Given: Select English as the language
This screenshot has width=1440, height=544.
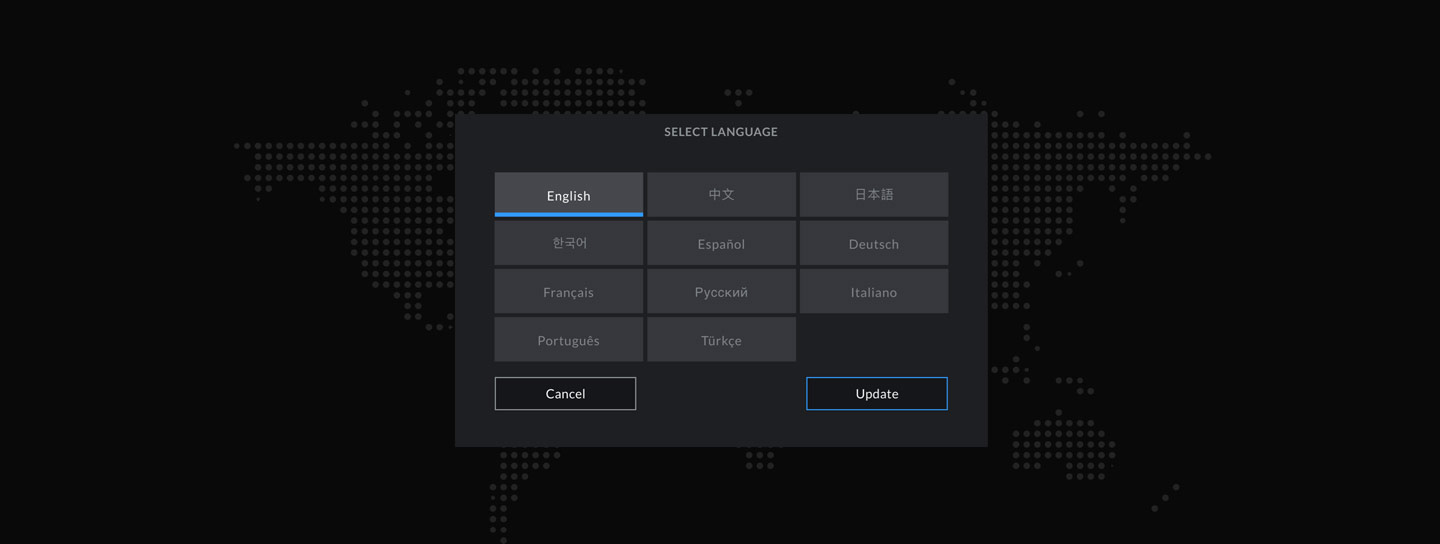Looking at the screenshot, I should pos(568,194).
